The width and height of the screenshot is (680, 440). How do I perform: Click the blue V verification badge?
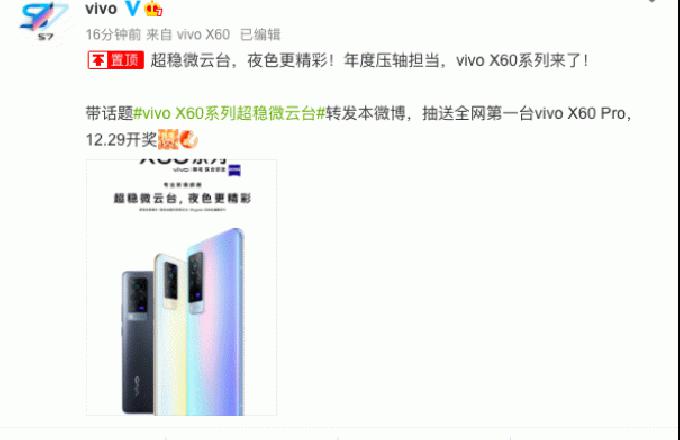pos(132,8)
